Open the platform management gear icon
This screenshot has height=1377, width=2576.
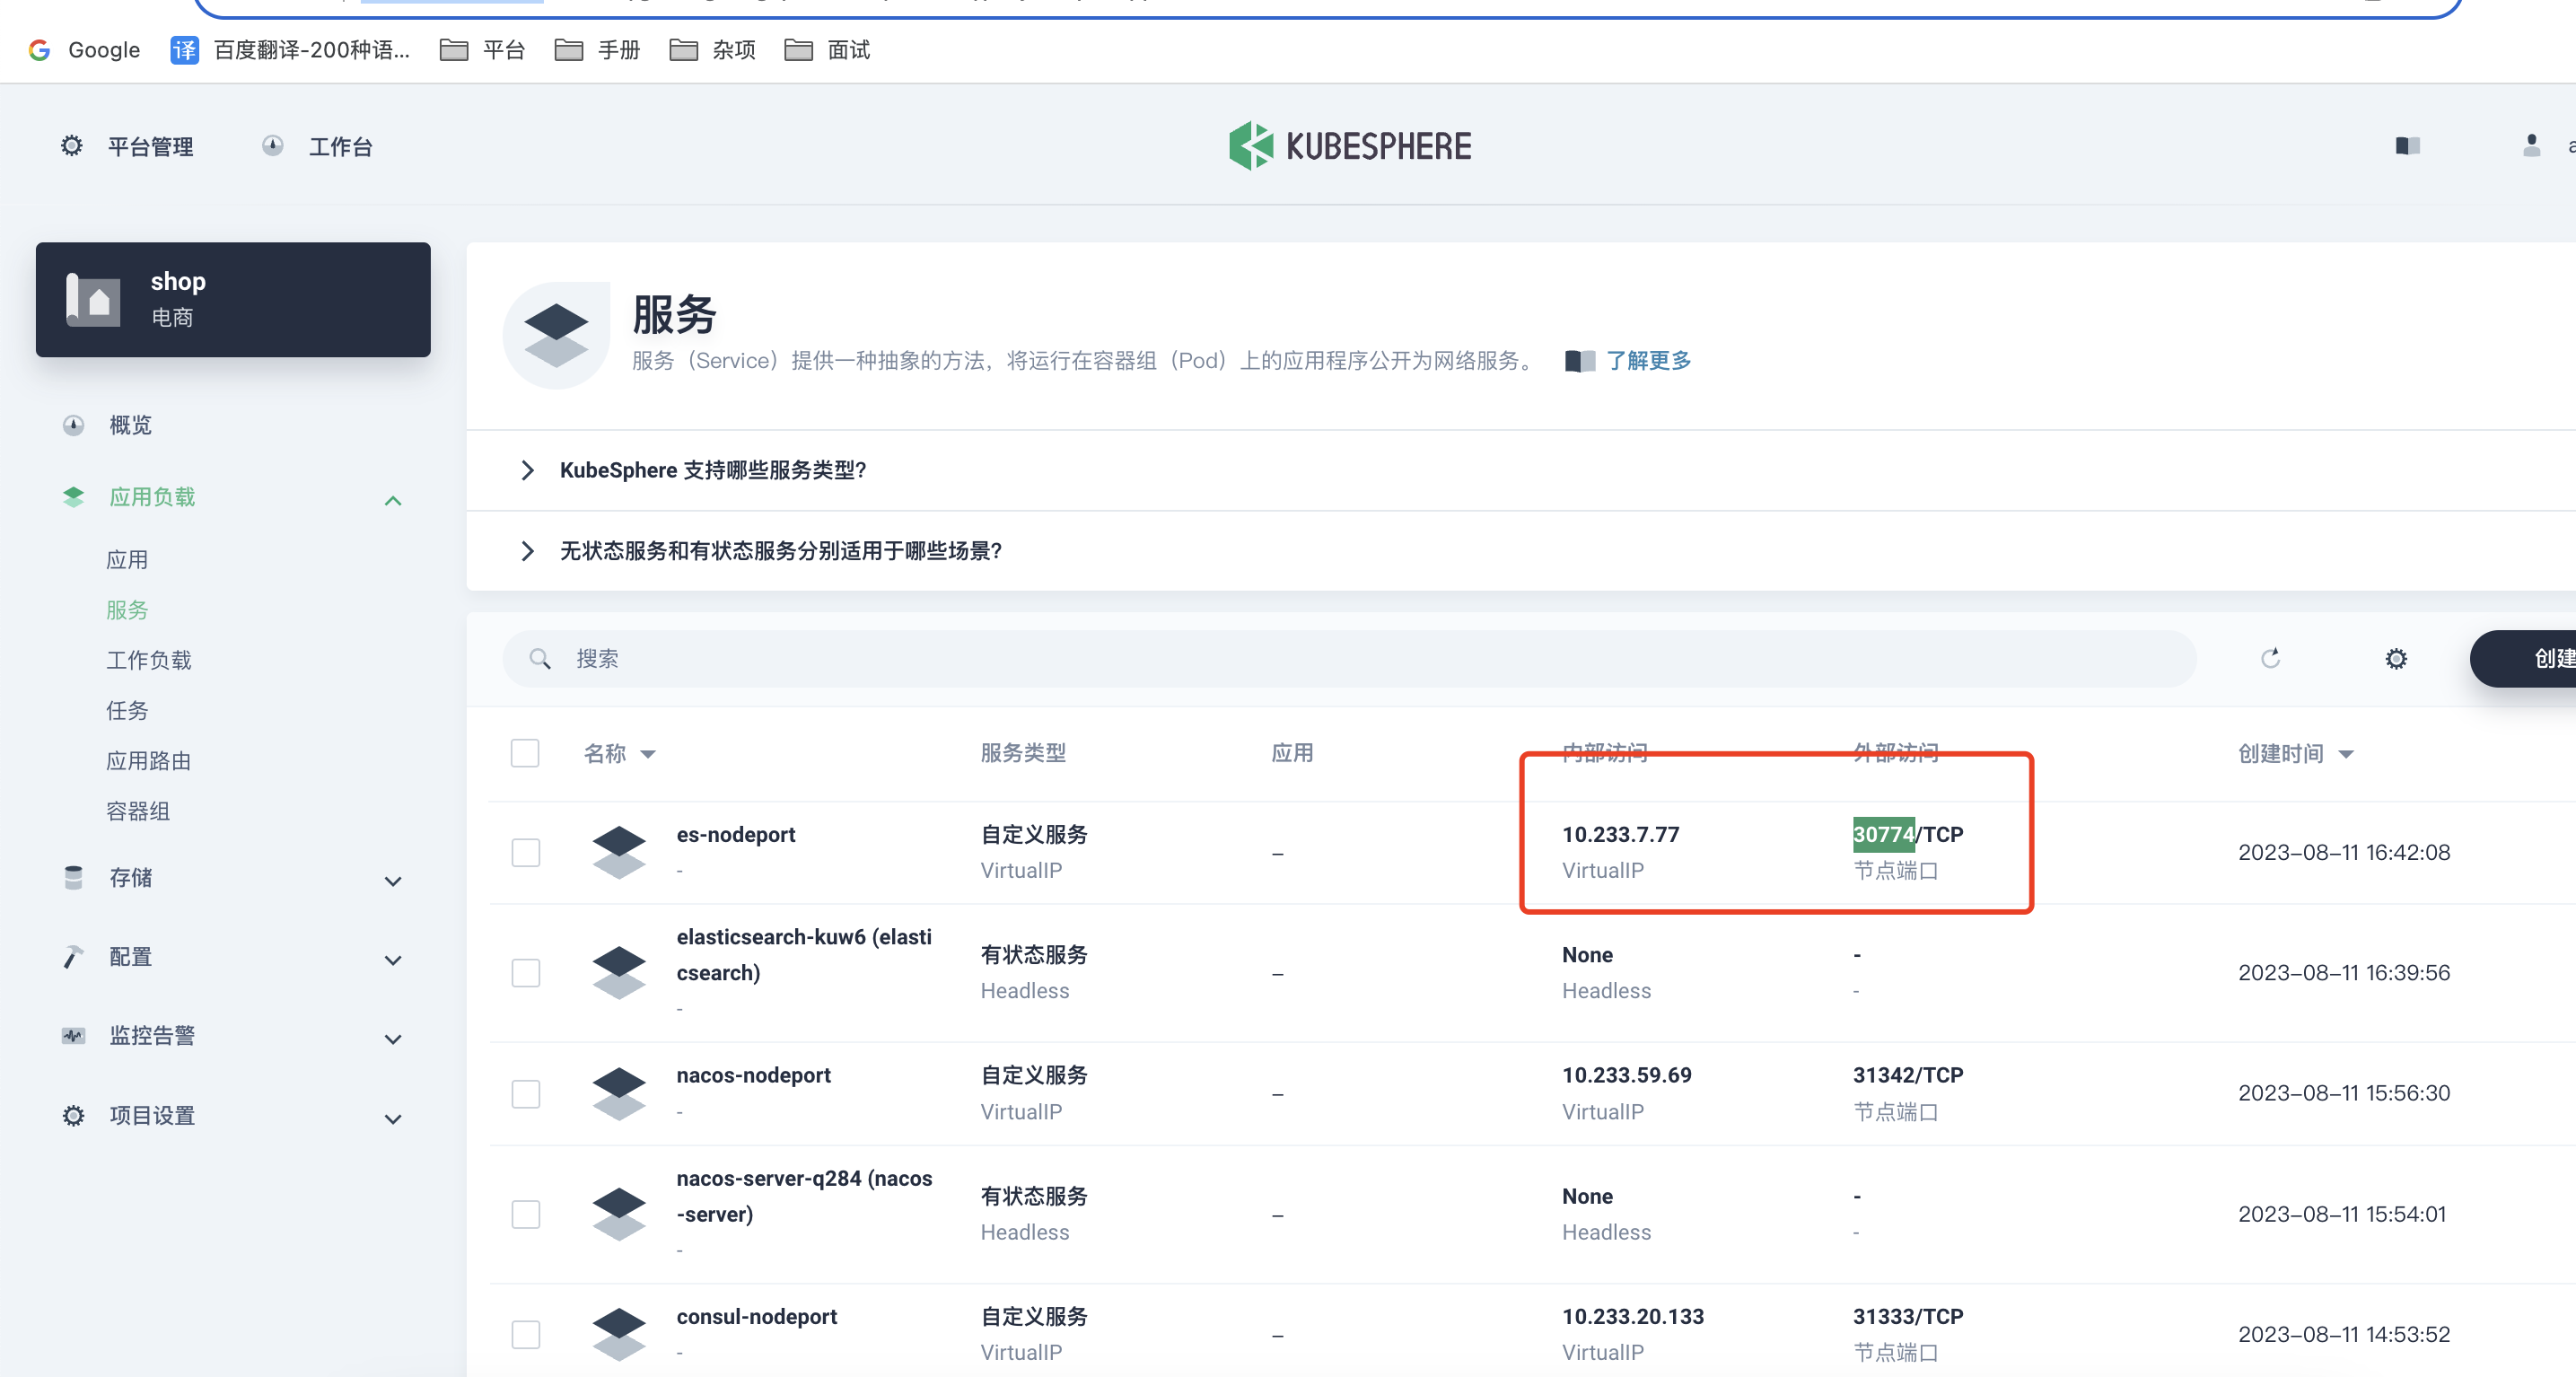click(72, 146)
